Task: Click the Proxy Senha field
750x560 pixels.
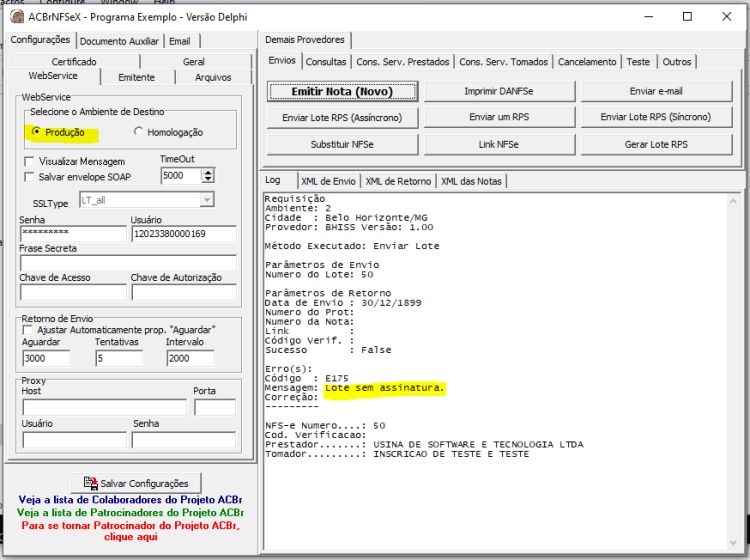Action: tap(184, 439)
